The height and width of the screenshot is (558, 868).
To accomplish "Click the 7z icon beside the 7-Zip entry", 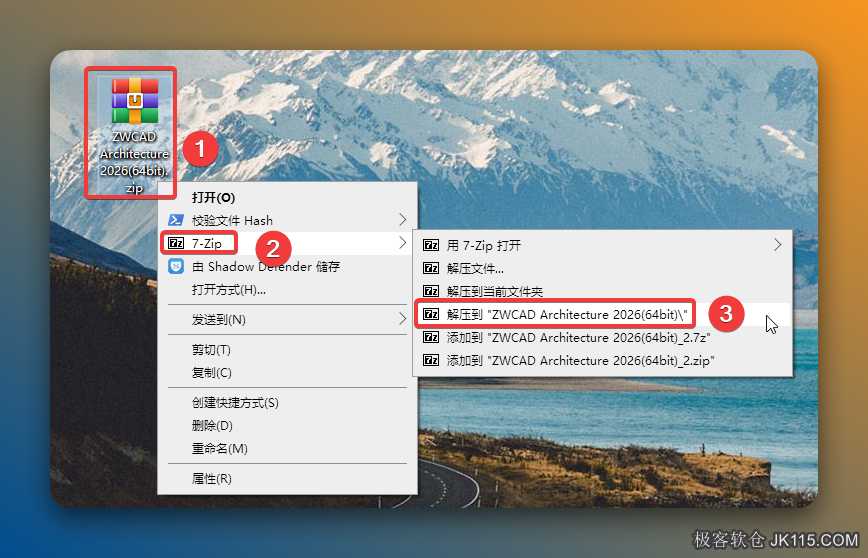I will [176, 243].
